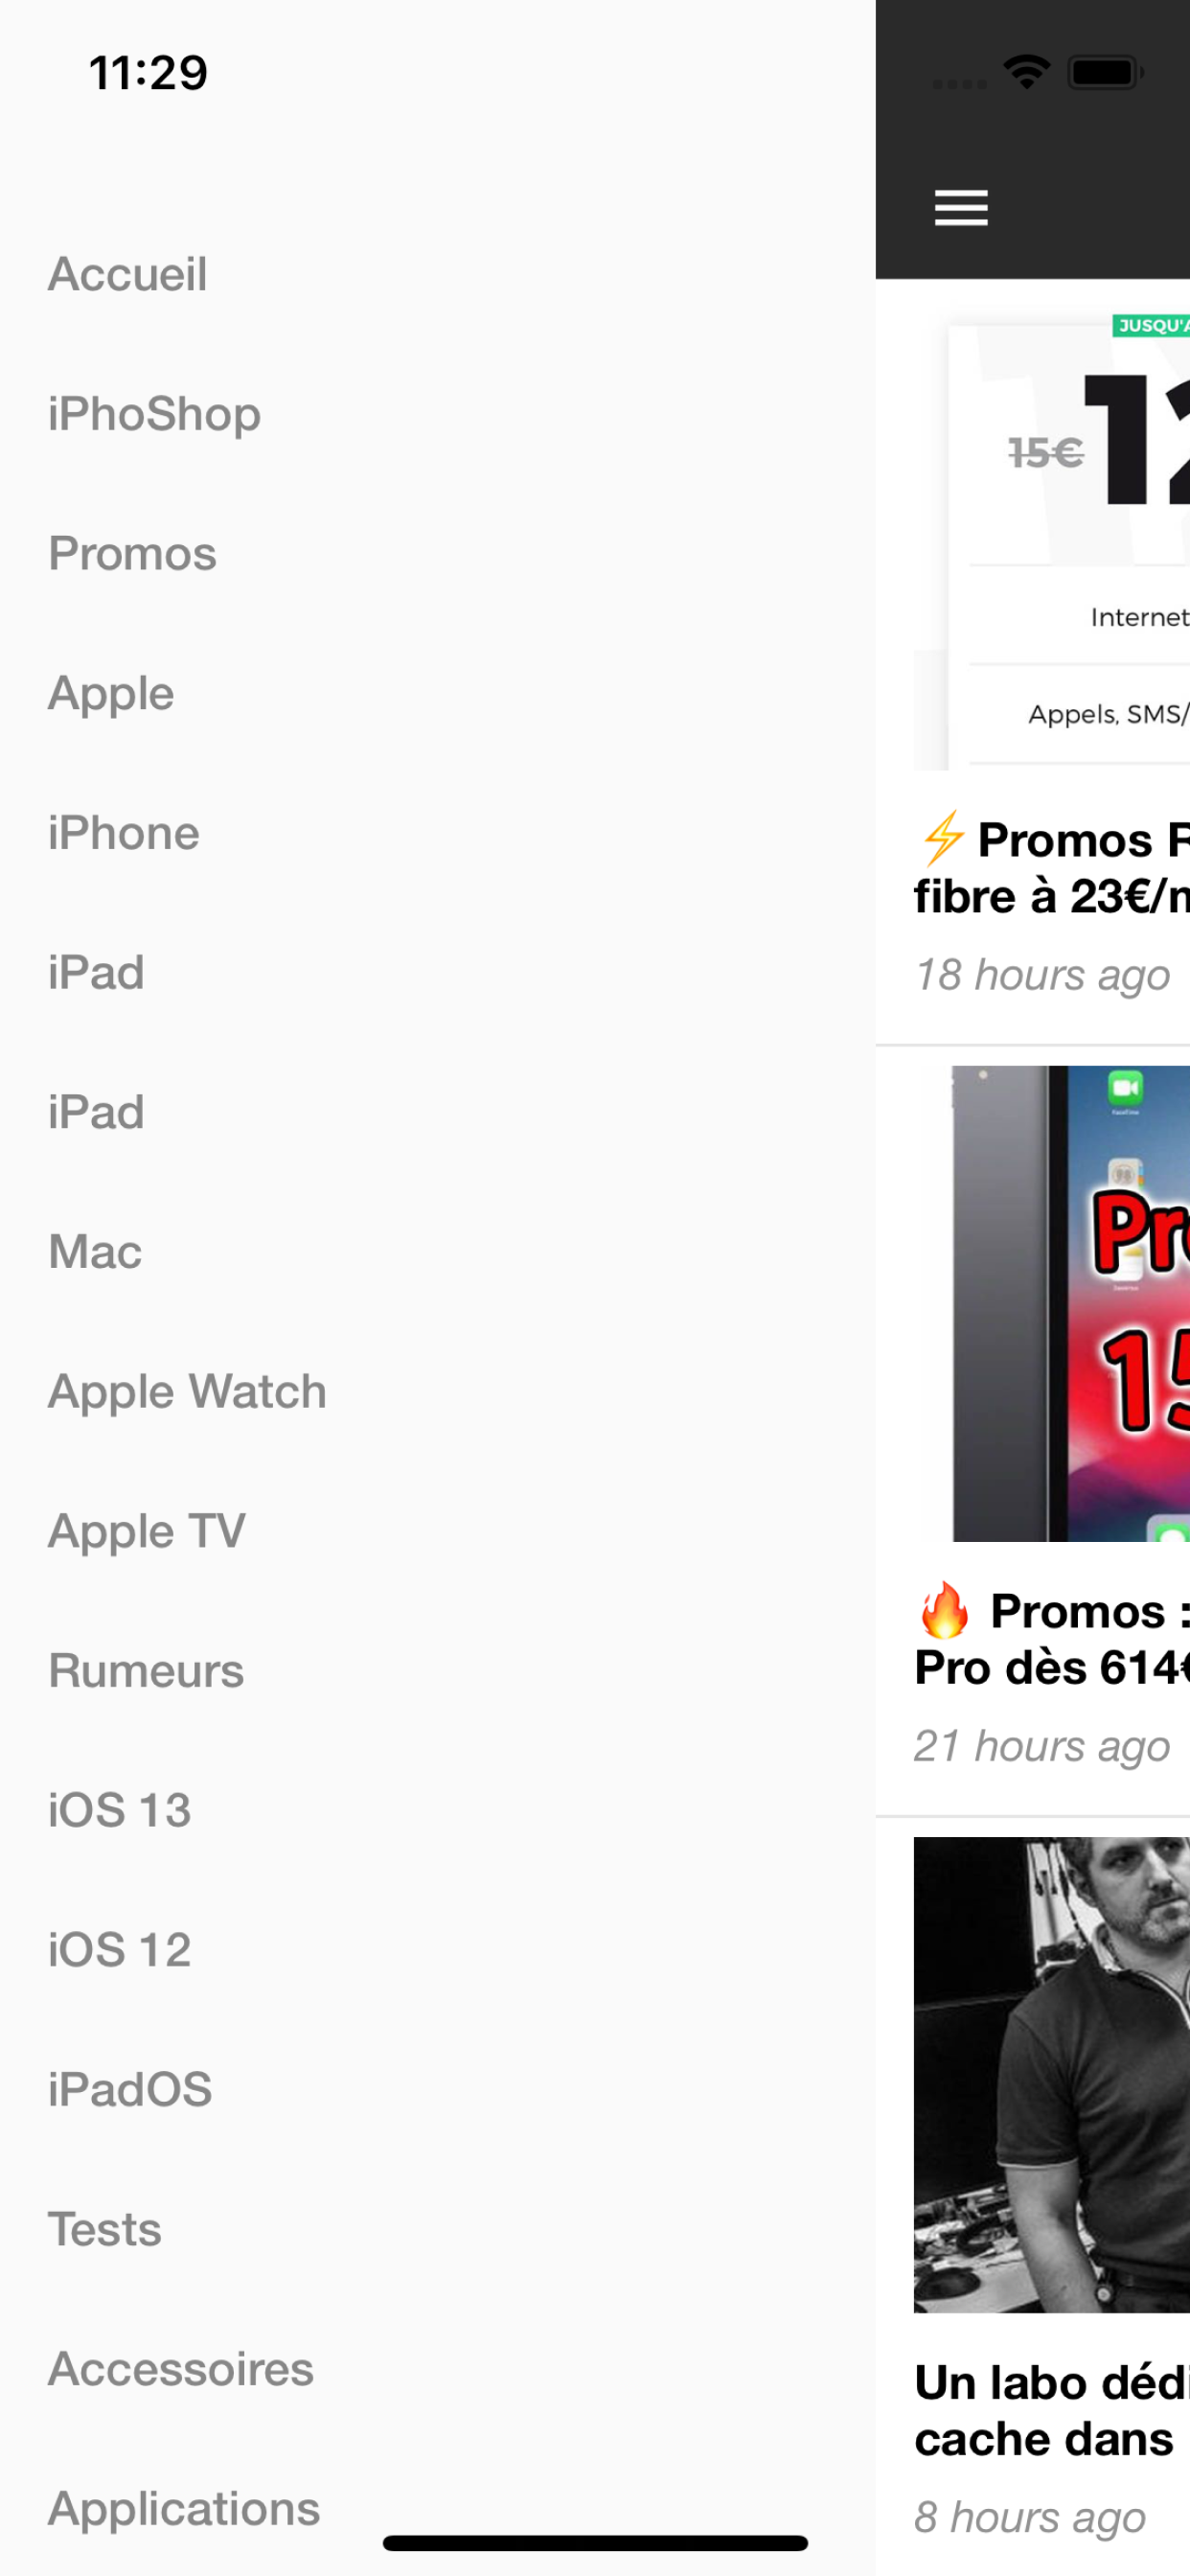Read the 'Un labo dédié' article
Viewport: 1190px width, 2576px height.
(1051, 2411)
